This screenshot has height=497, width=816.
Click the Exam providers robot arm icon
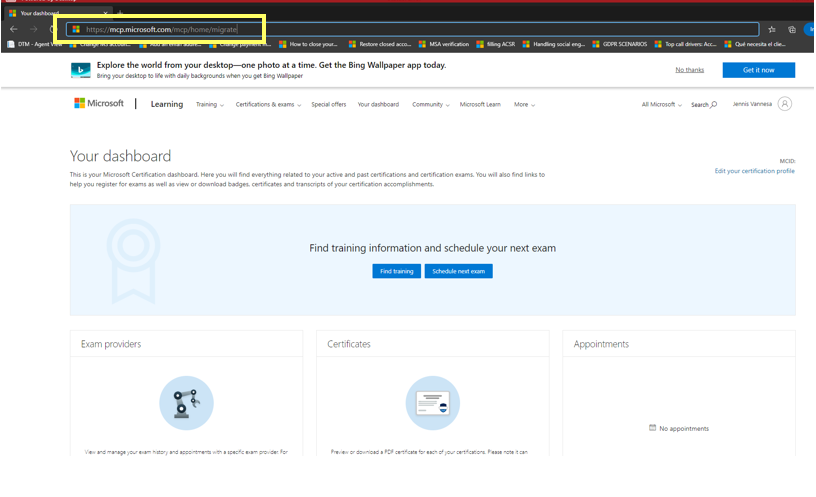(186, 403)
